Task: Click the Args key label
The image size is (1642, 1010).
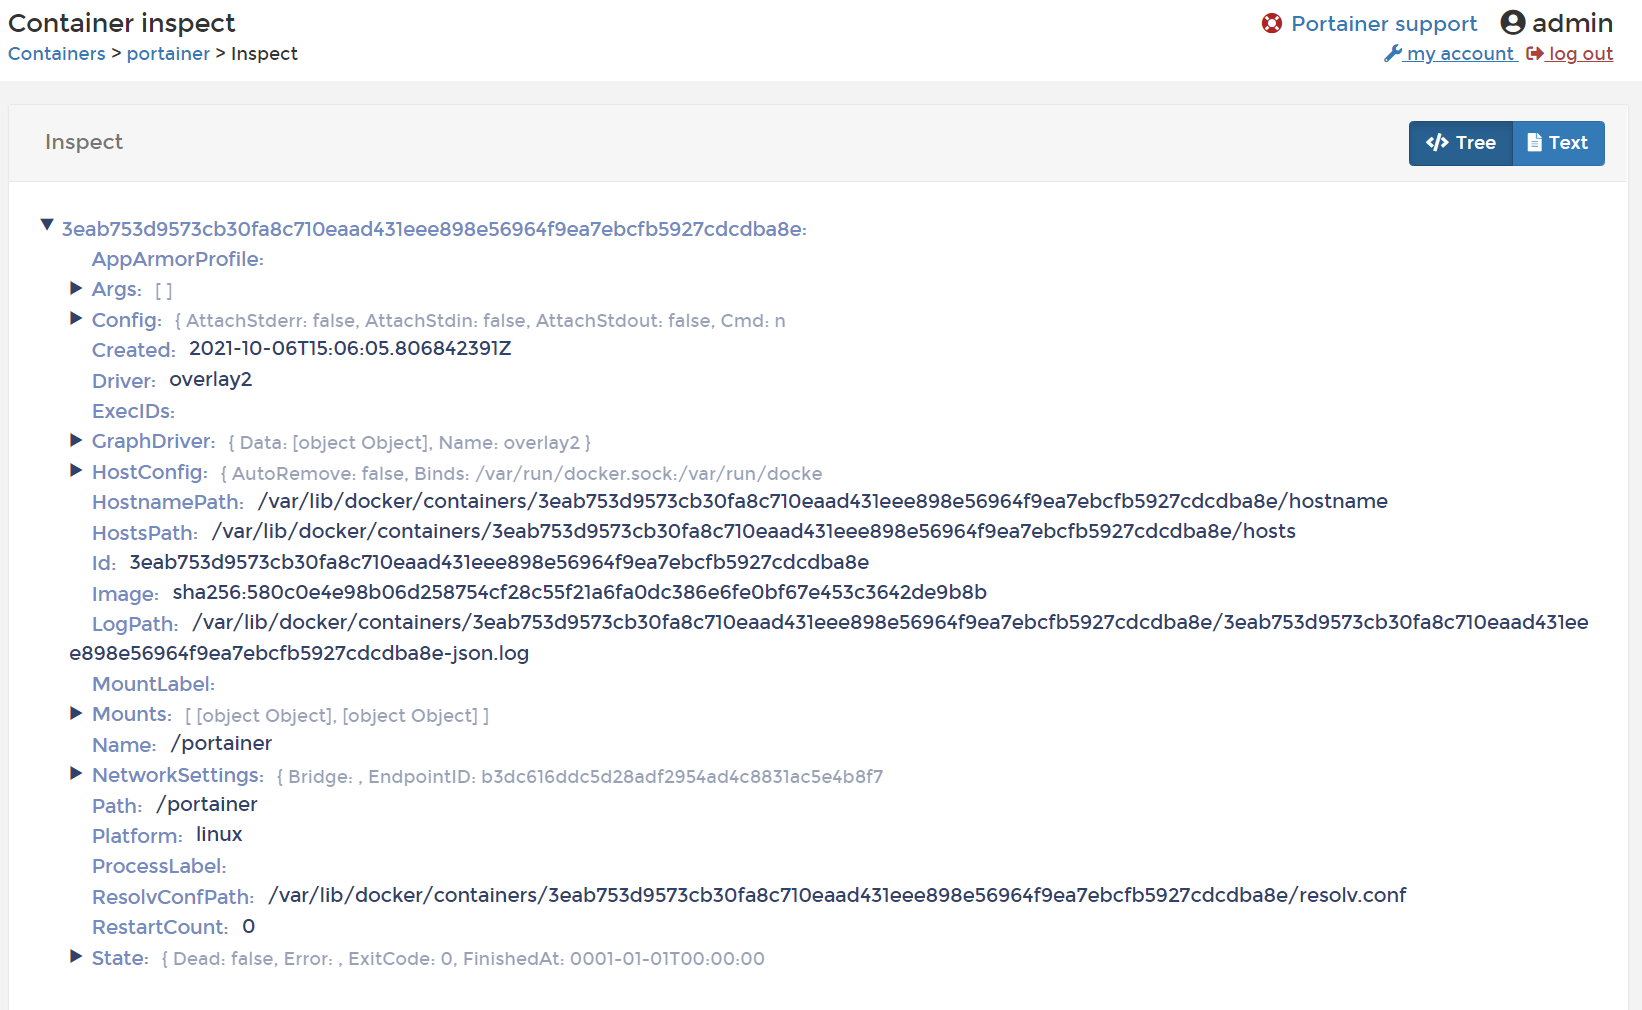Action: 117,289
